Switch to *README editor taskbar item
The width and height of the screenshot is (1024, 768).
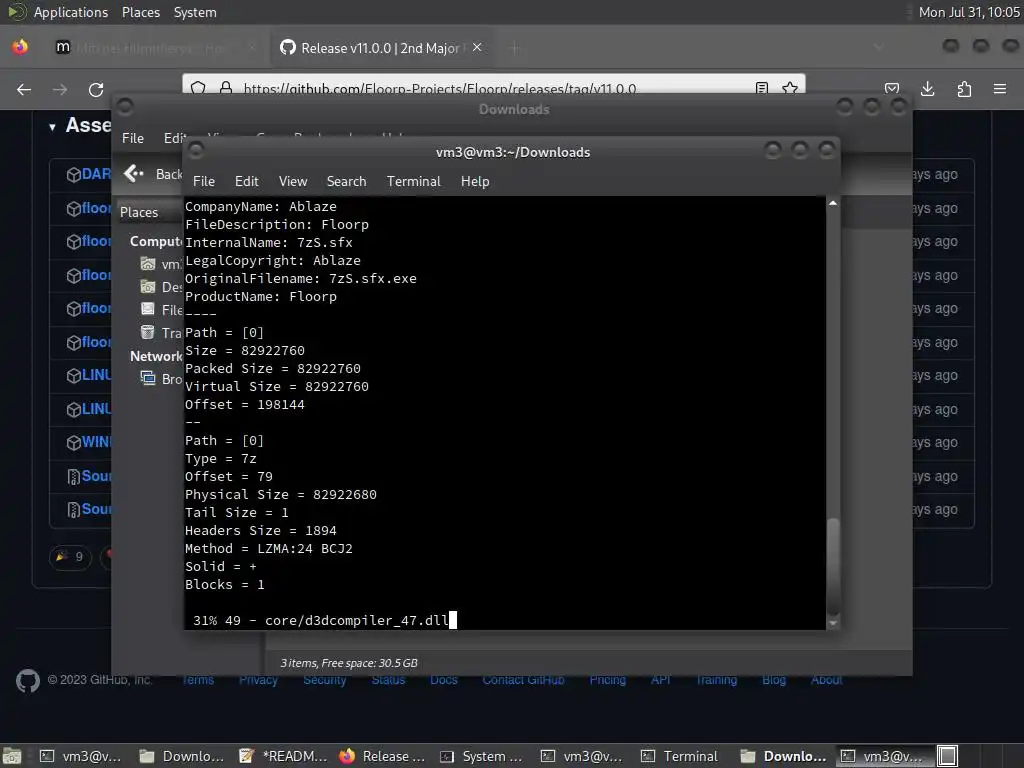[x=283, y=756]
